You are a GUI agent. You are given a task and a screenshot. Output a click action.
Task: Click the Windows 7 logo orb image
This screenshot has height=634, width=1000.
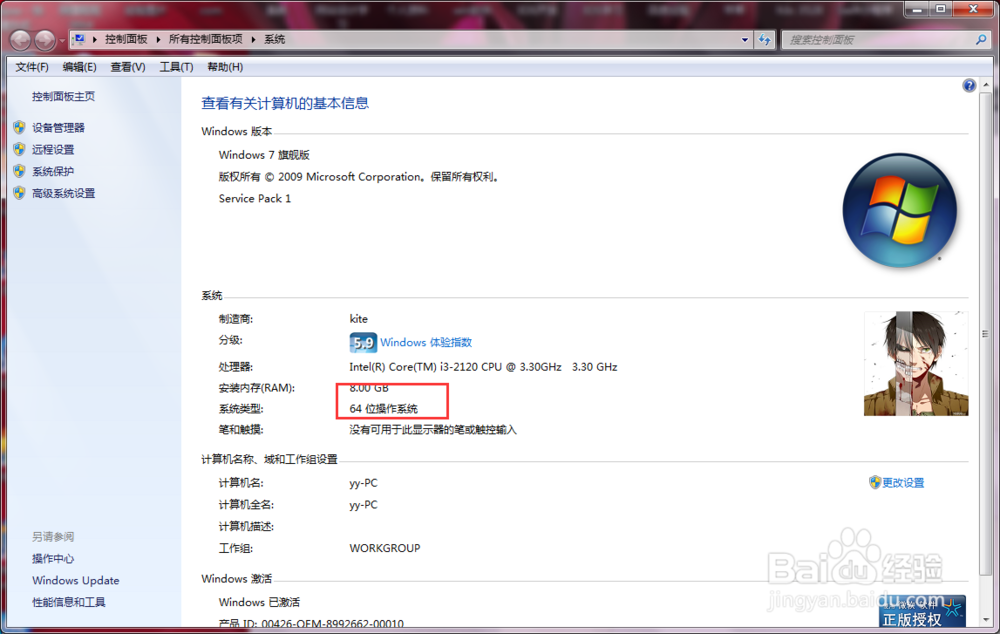(x=899, y=210)
